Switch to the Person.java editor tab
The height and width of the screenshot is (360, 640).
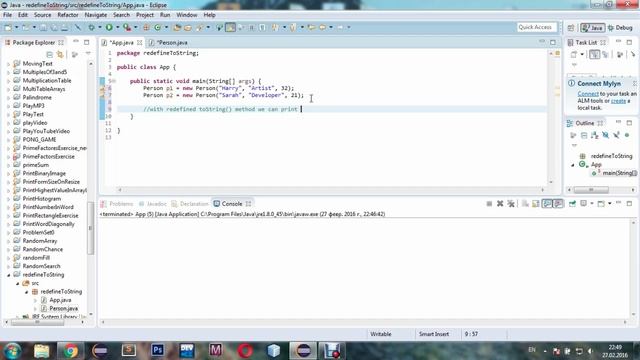click(x=172, y=42)
